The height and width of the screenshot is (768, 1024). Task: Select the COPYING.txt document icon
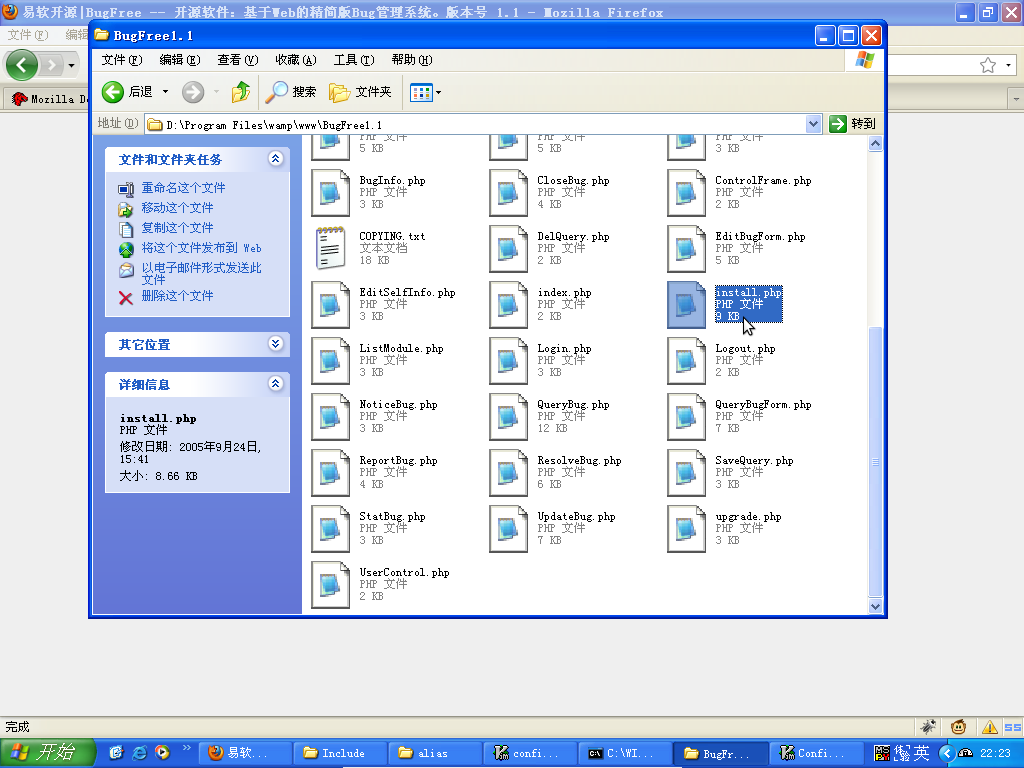(330, 248)
